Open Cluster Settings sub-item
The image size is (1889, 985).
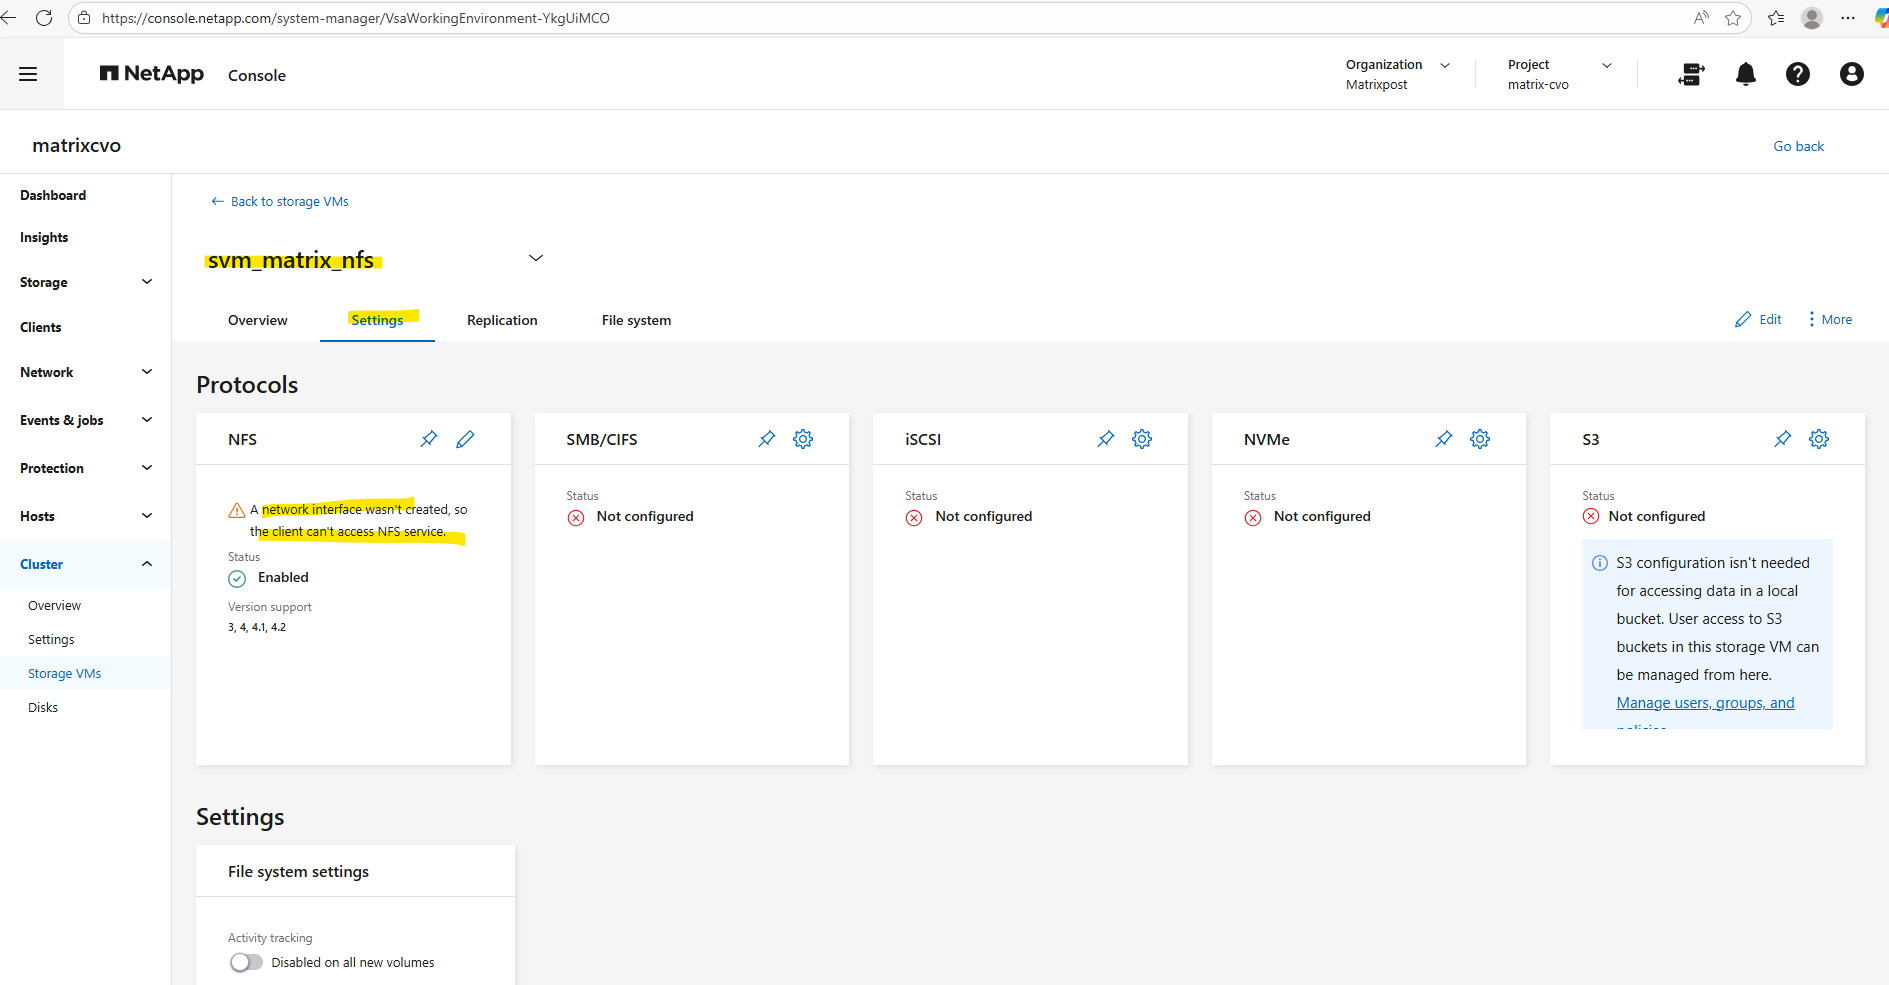pyautogui.click(x=51, y=639)
